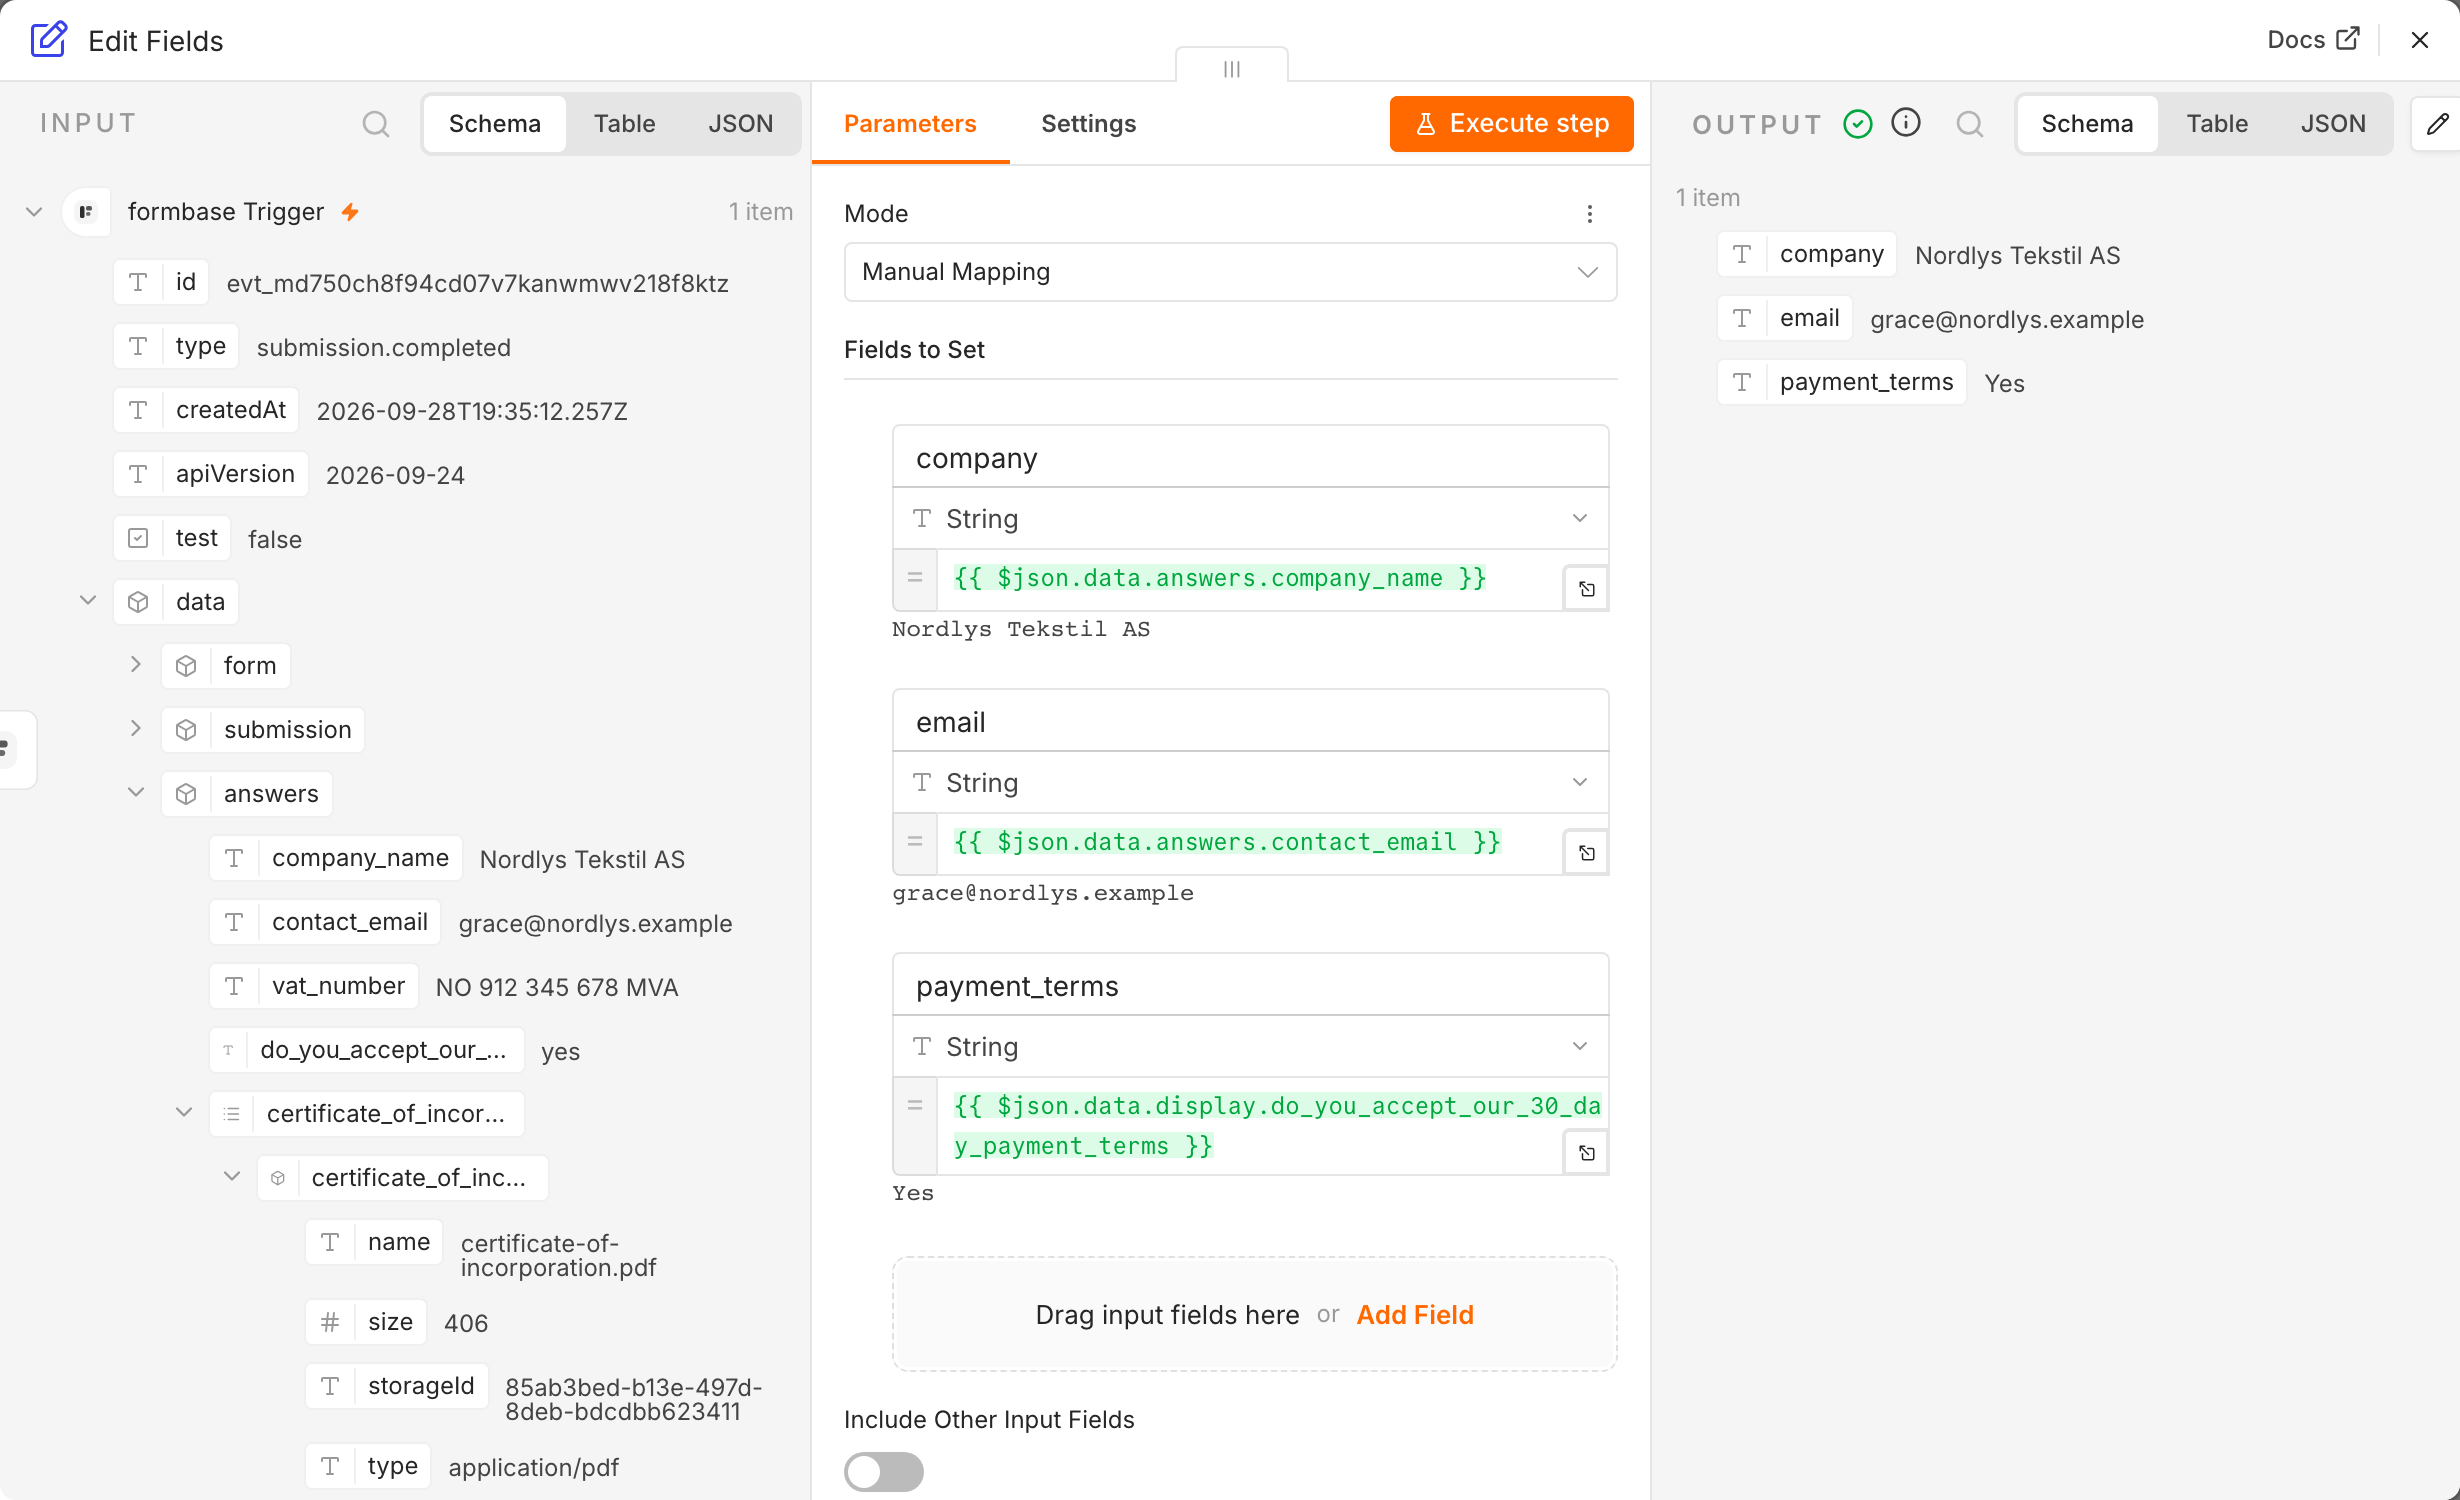Open expression editor for company field
The width and height of the screenshot is (2460, 1500).
(x=1586, y=589)
